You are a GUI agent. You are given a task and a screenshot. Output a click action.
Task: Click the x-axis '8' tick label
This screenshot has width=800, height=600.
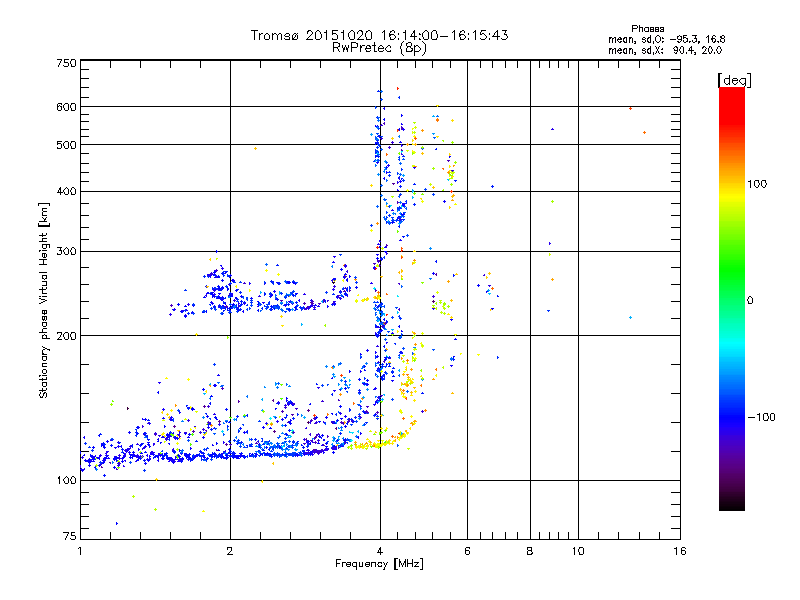pos(530,551)
